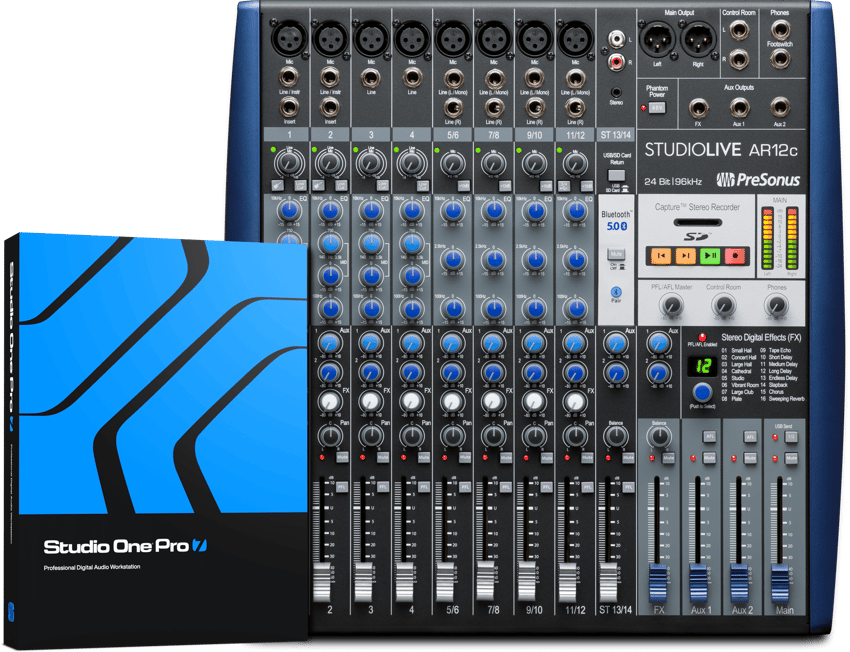The image size is (850, 652).
Task: Click the Phones level knob
Action: [x=776, y=306]
